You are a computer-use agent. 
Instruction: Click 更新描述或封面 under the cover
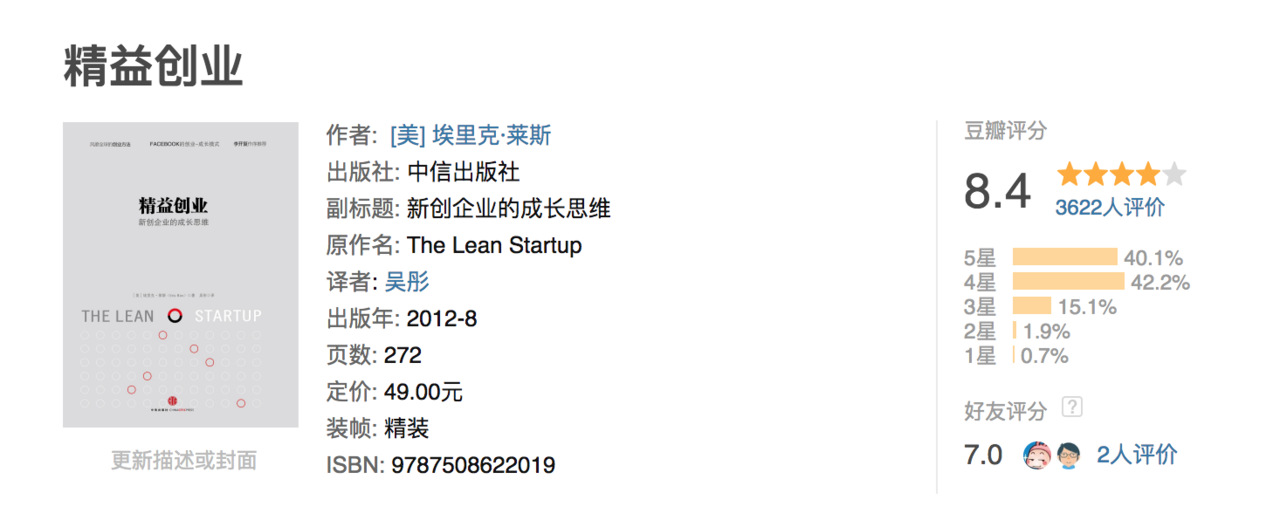point(183,460)
